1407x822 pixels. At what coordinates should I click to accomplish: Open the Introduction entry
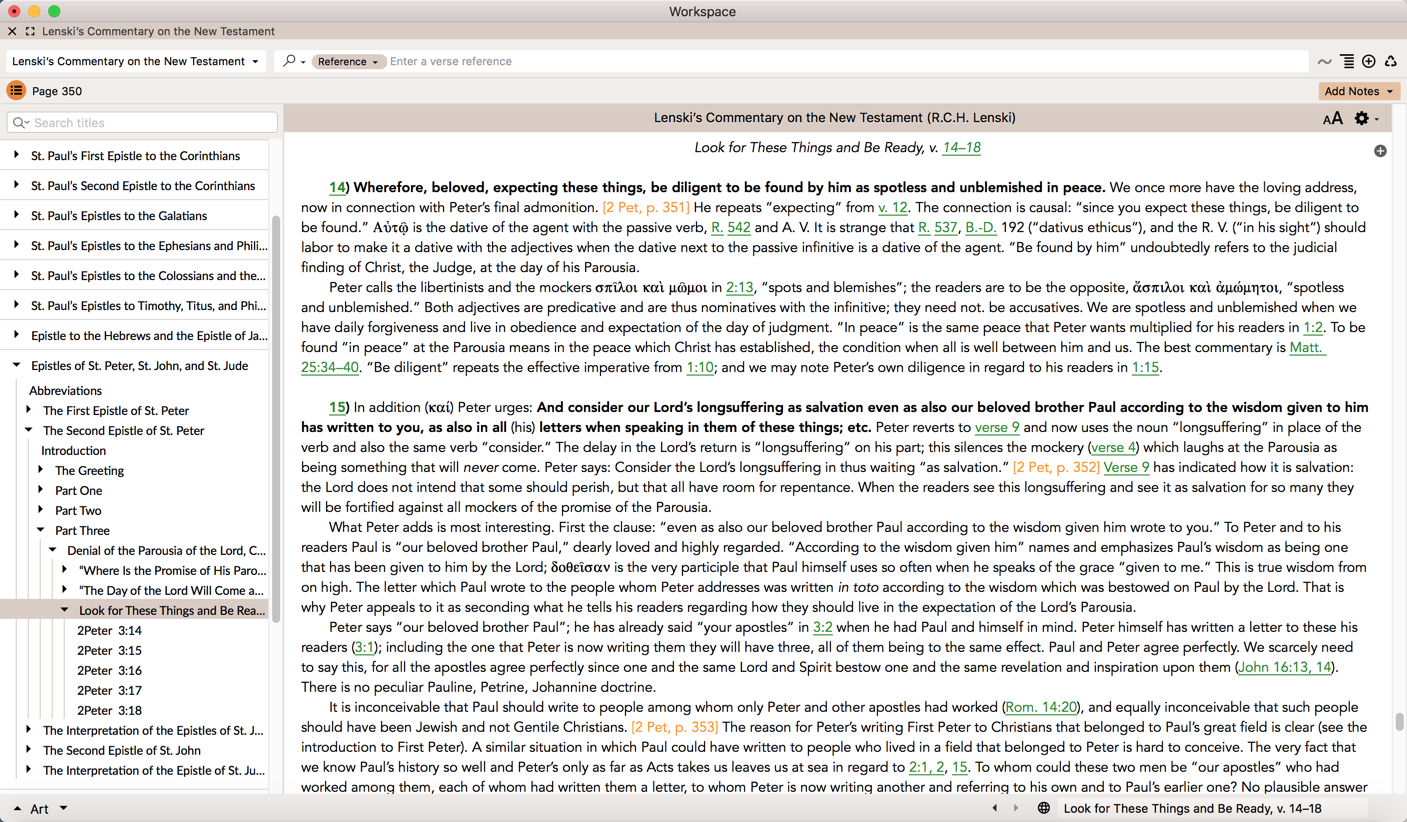coord(73,451)
